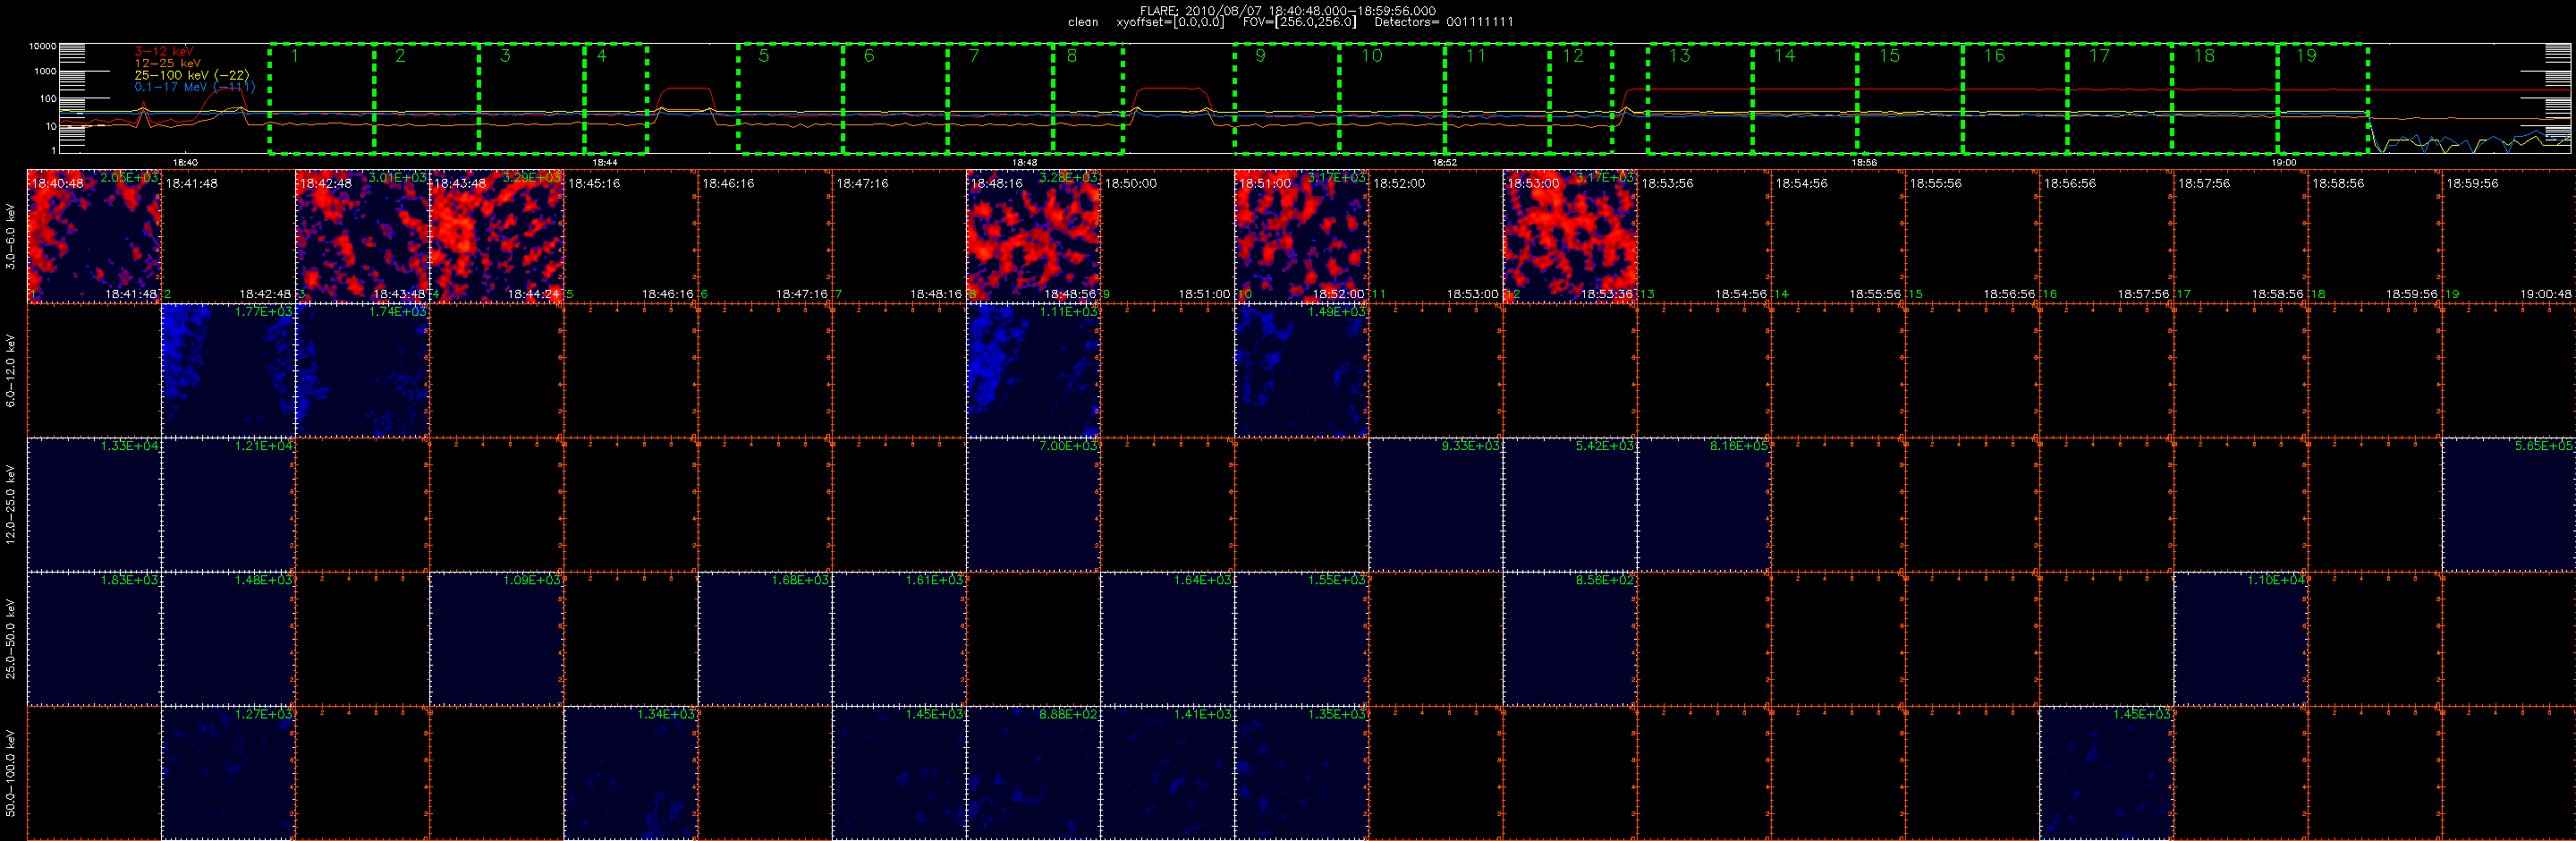Click the '5.65E+05' peak value

[2544, 446]
